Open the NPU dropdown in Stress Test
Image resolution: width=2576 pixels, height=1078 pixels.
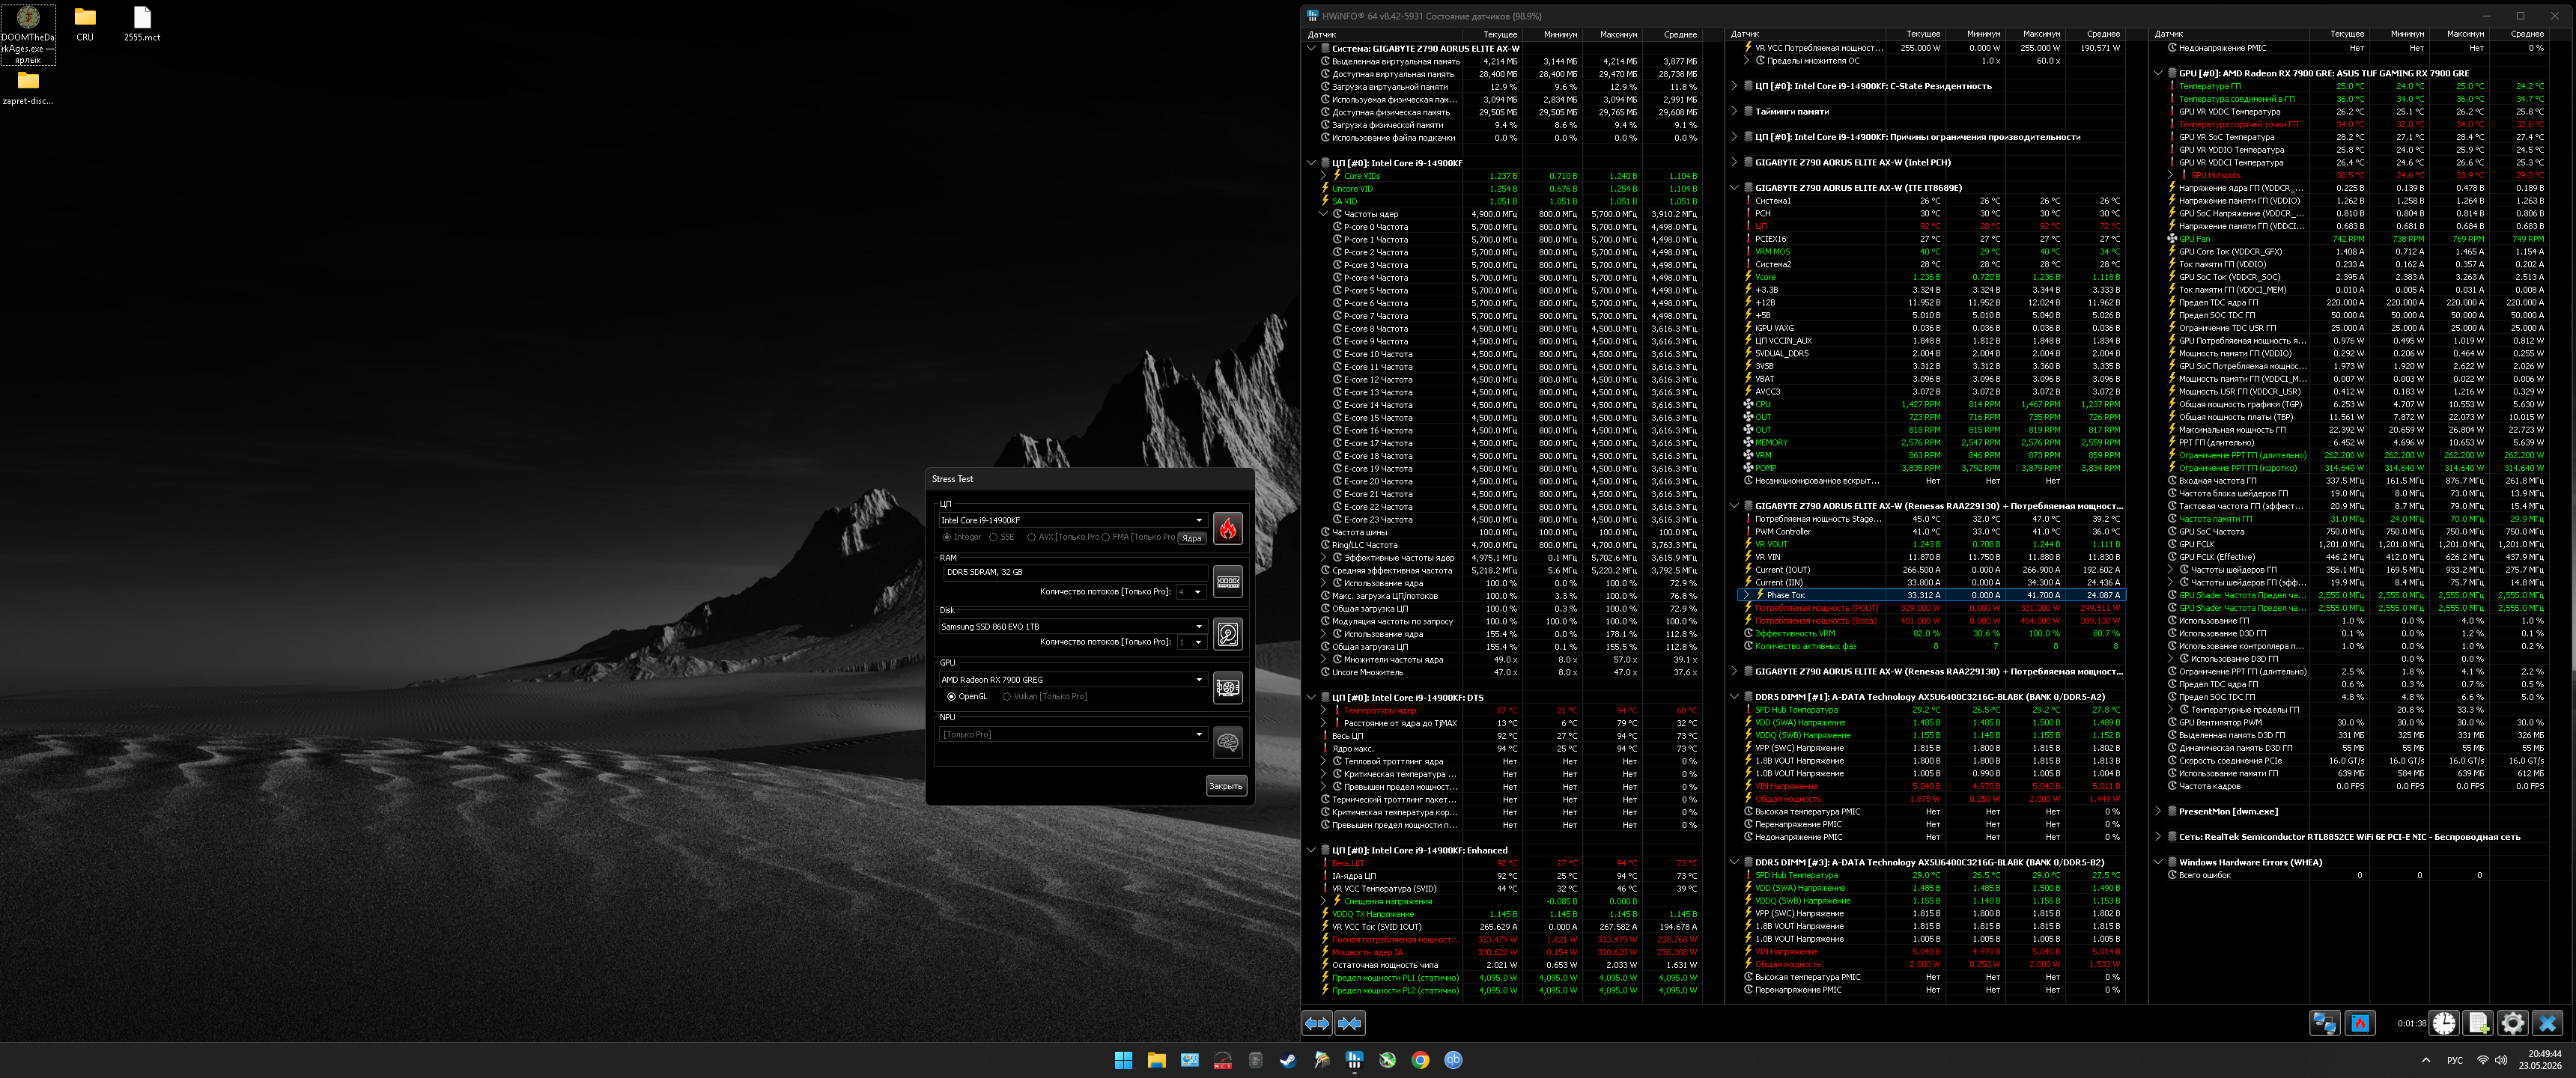pyautogui.click(x=1072, y=735)
